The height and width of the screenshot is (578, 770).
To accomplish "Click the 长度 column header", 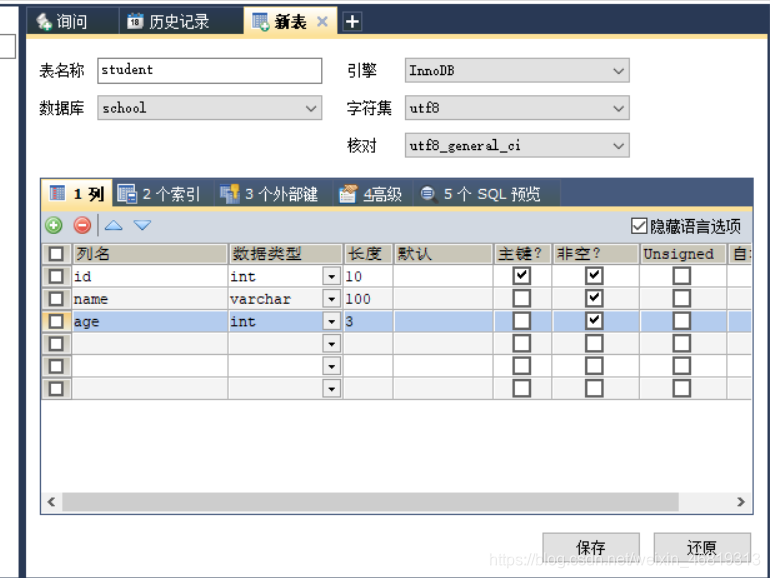I will pos(368,254).
